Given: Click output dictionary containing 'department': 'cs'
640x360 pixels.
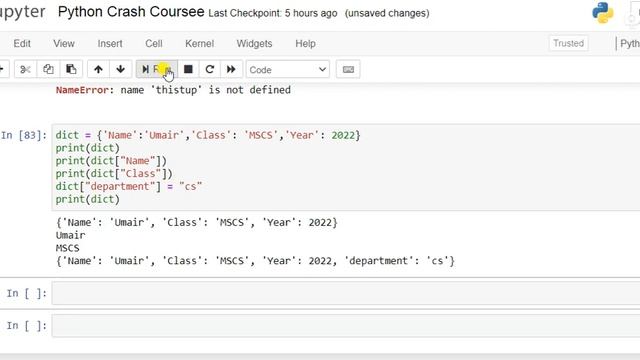Looking at the screenshot, I should pos(255,261).
